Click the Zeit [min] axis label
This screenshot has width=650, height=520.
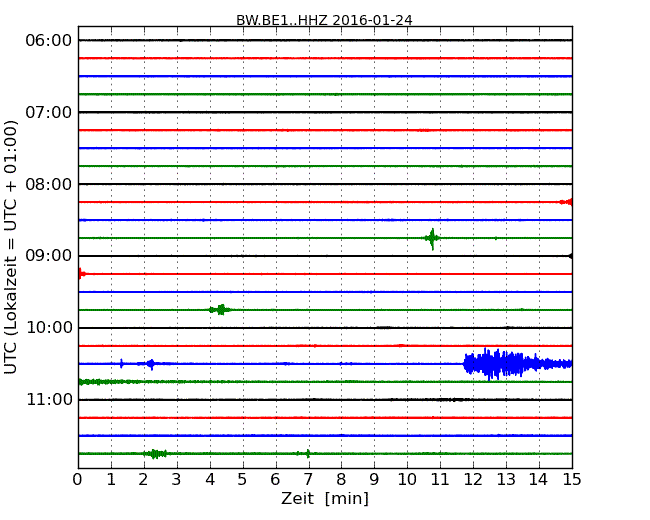325,498
